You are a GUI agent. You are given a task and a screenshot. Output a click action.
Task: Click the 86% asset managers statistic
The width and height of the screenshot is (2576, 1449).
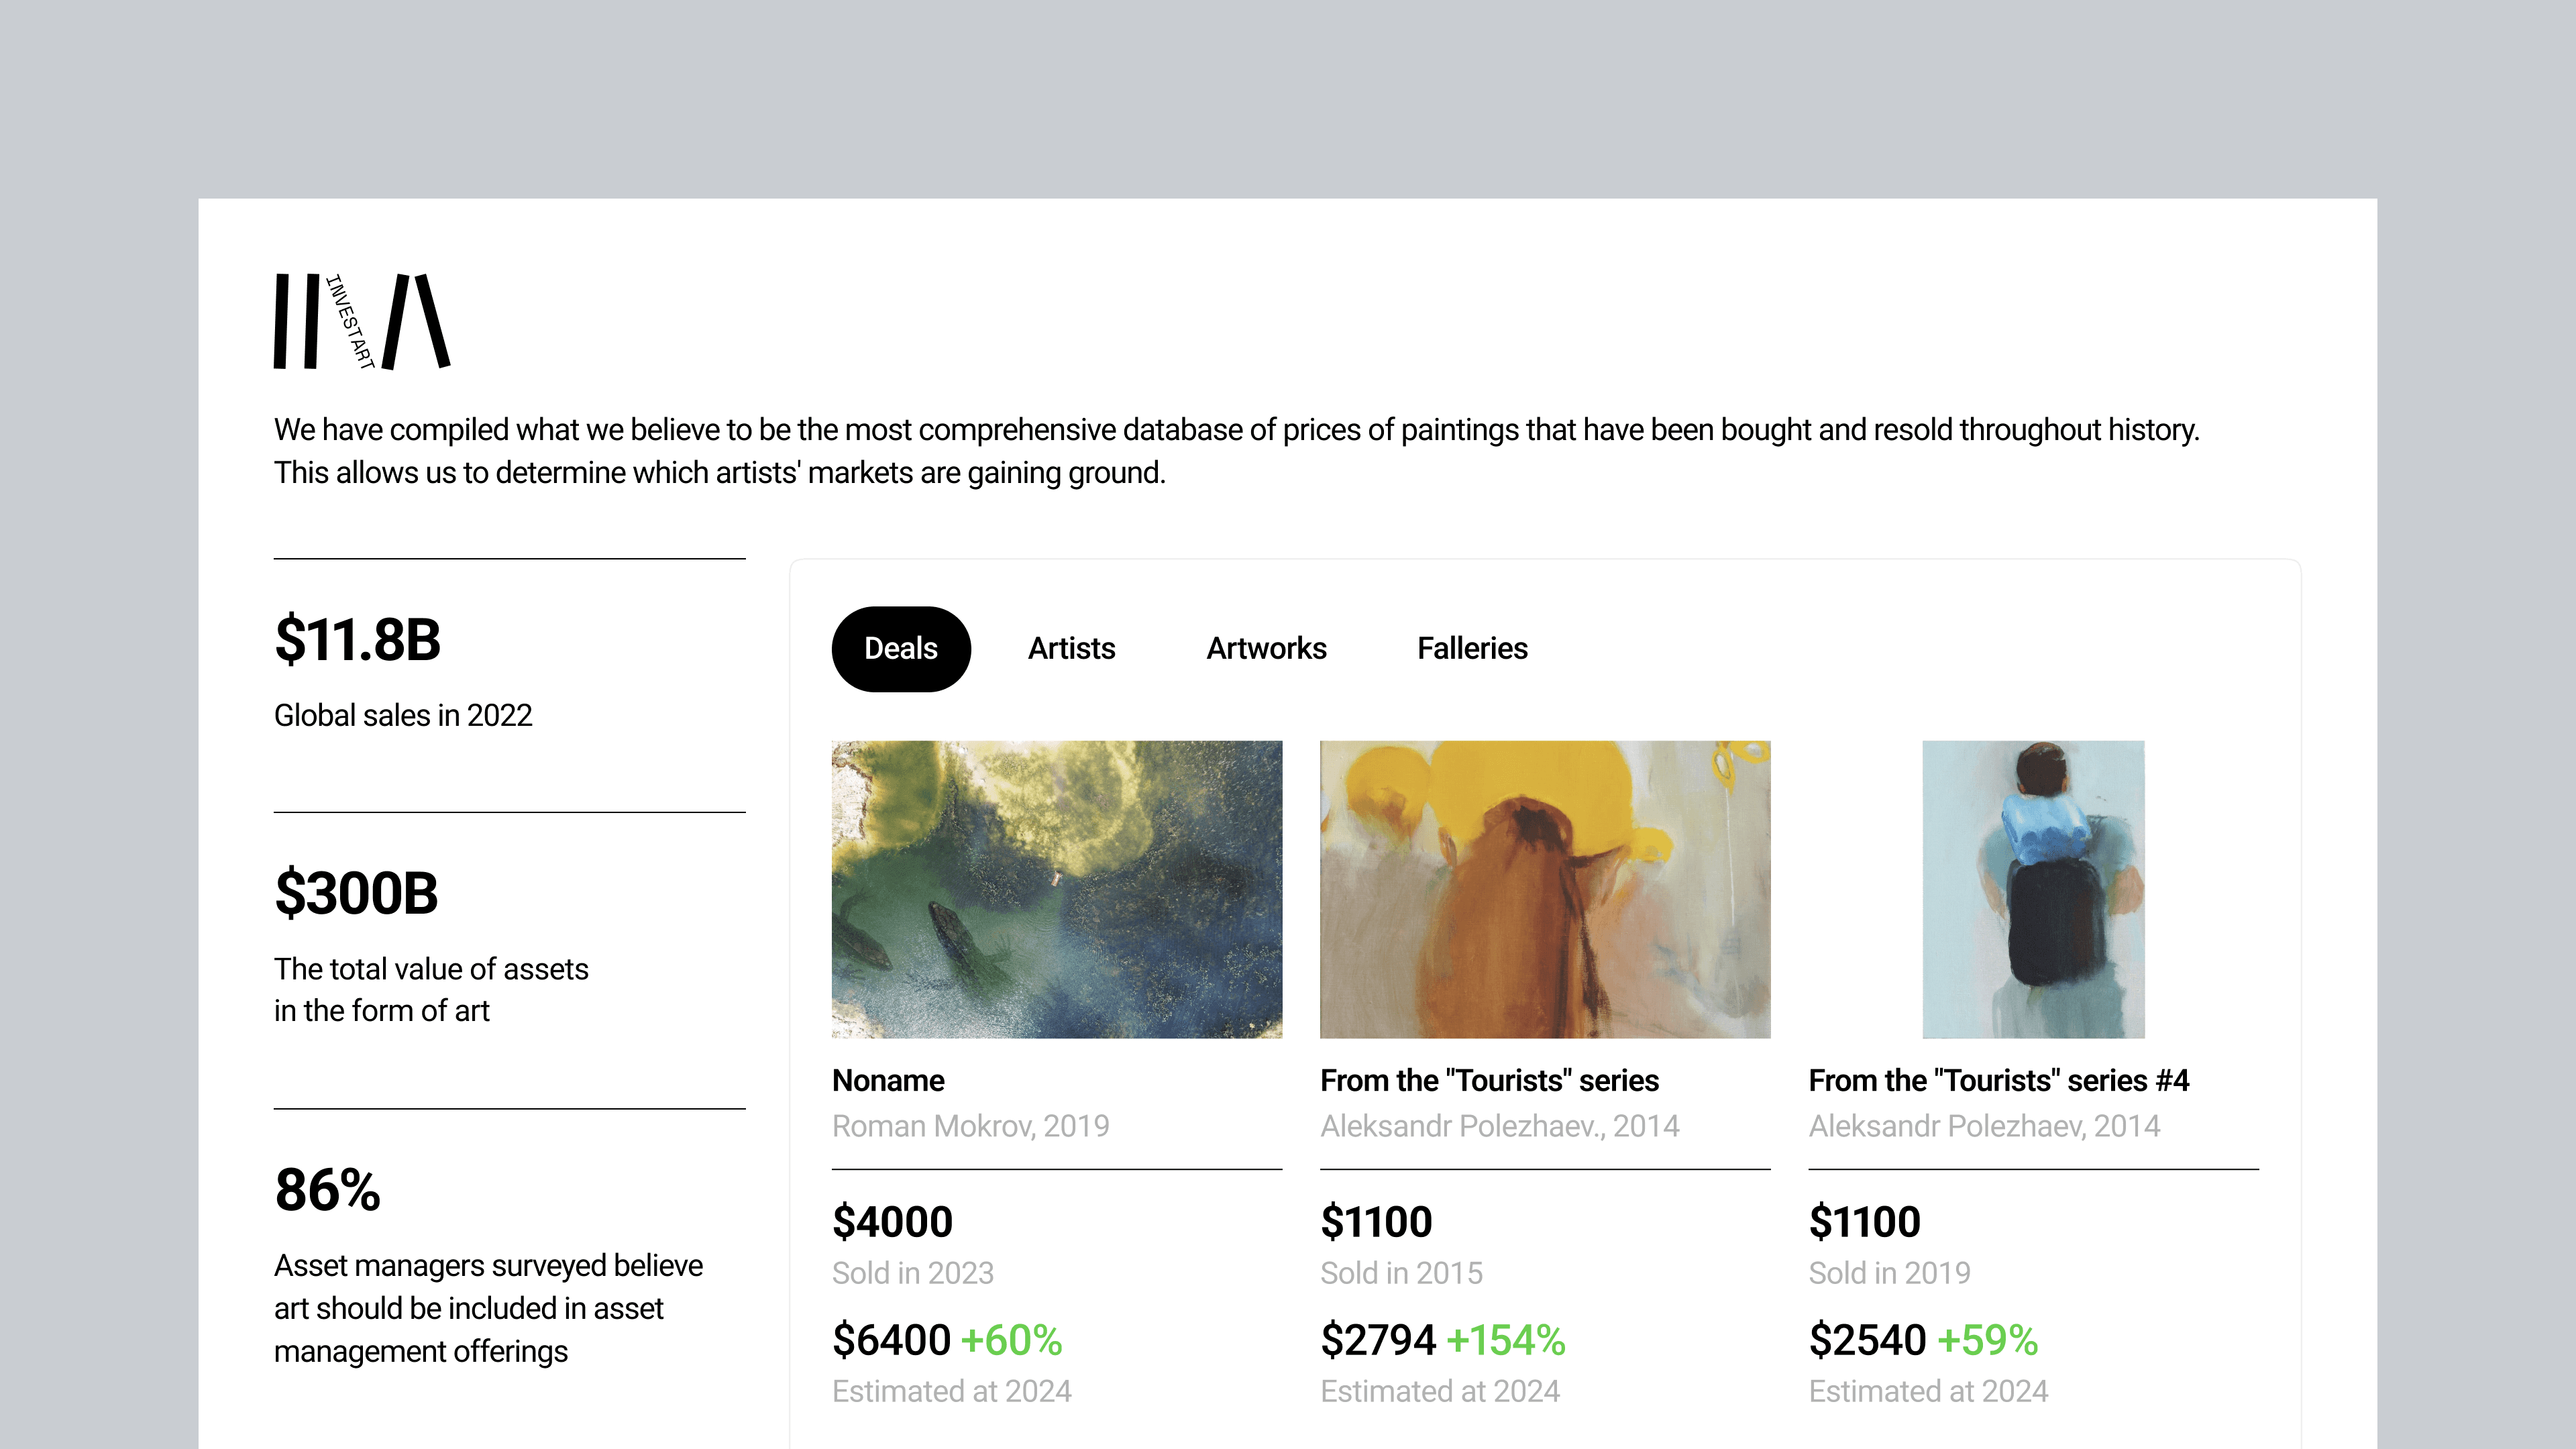tap(327, 1190)
